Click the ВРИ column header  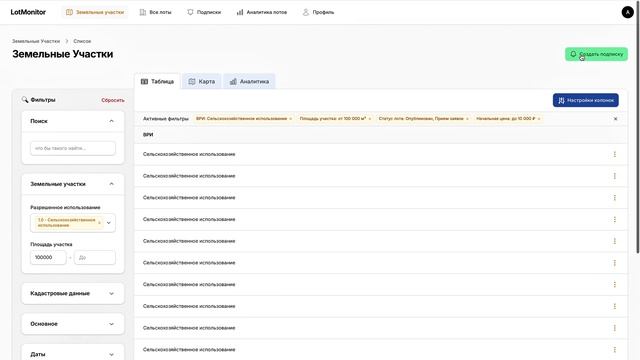tap(148, 135)
